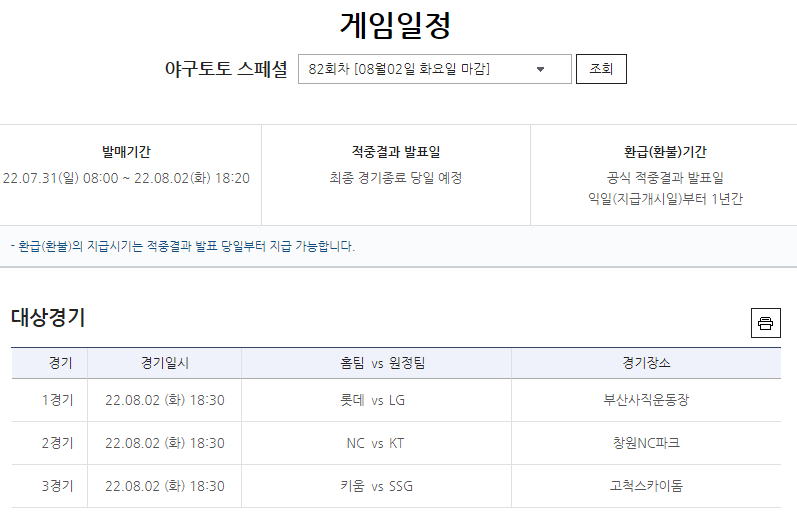Click the 3경기 date and time cell
Image resolution: width=797 pixels, height=513 pixels.
tap(165, 486)
